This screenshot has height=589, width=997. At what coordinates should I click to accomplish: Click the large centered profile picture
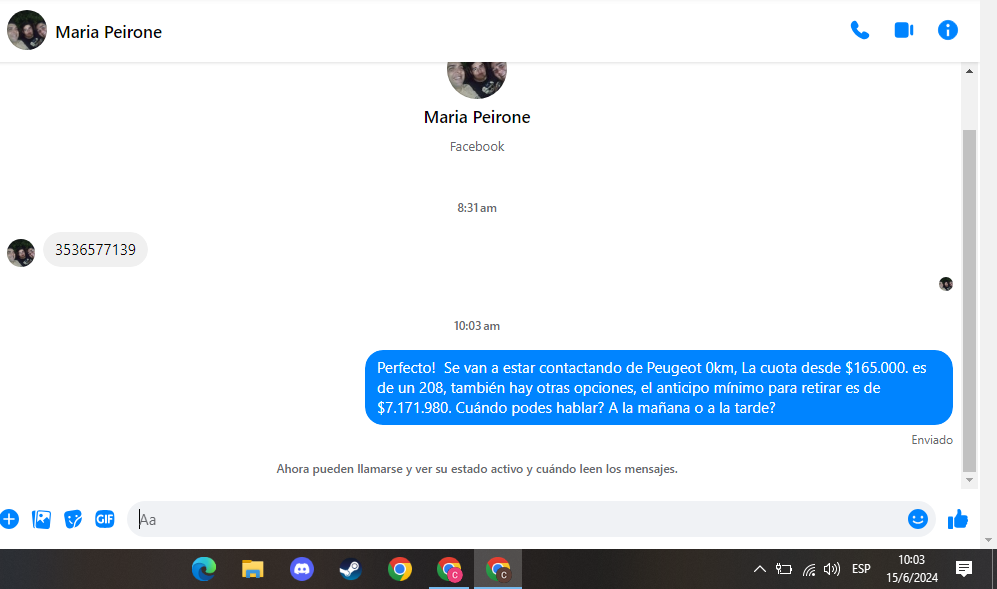click(x=477, y=72)
